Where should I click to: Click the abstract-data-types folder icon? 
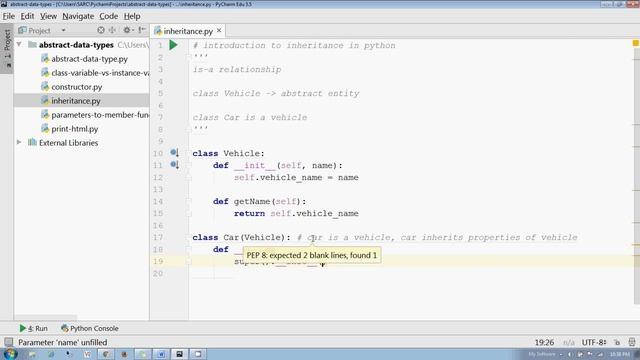(x=32, y=44)
